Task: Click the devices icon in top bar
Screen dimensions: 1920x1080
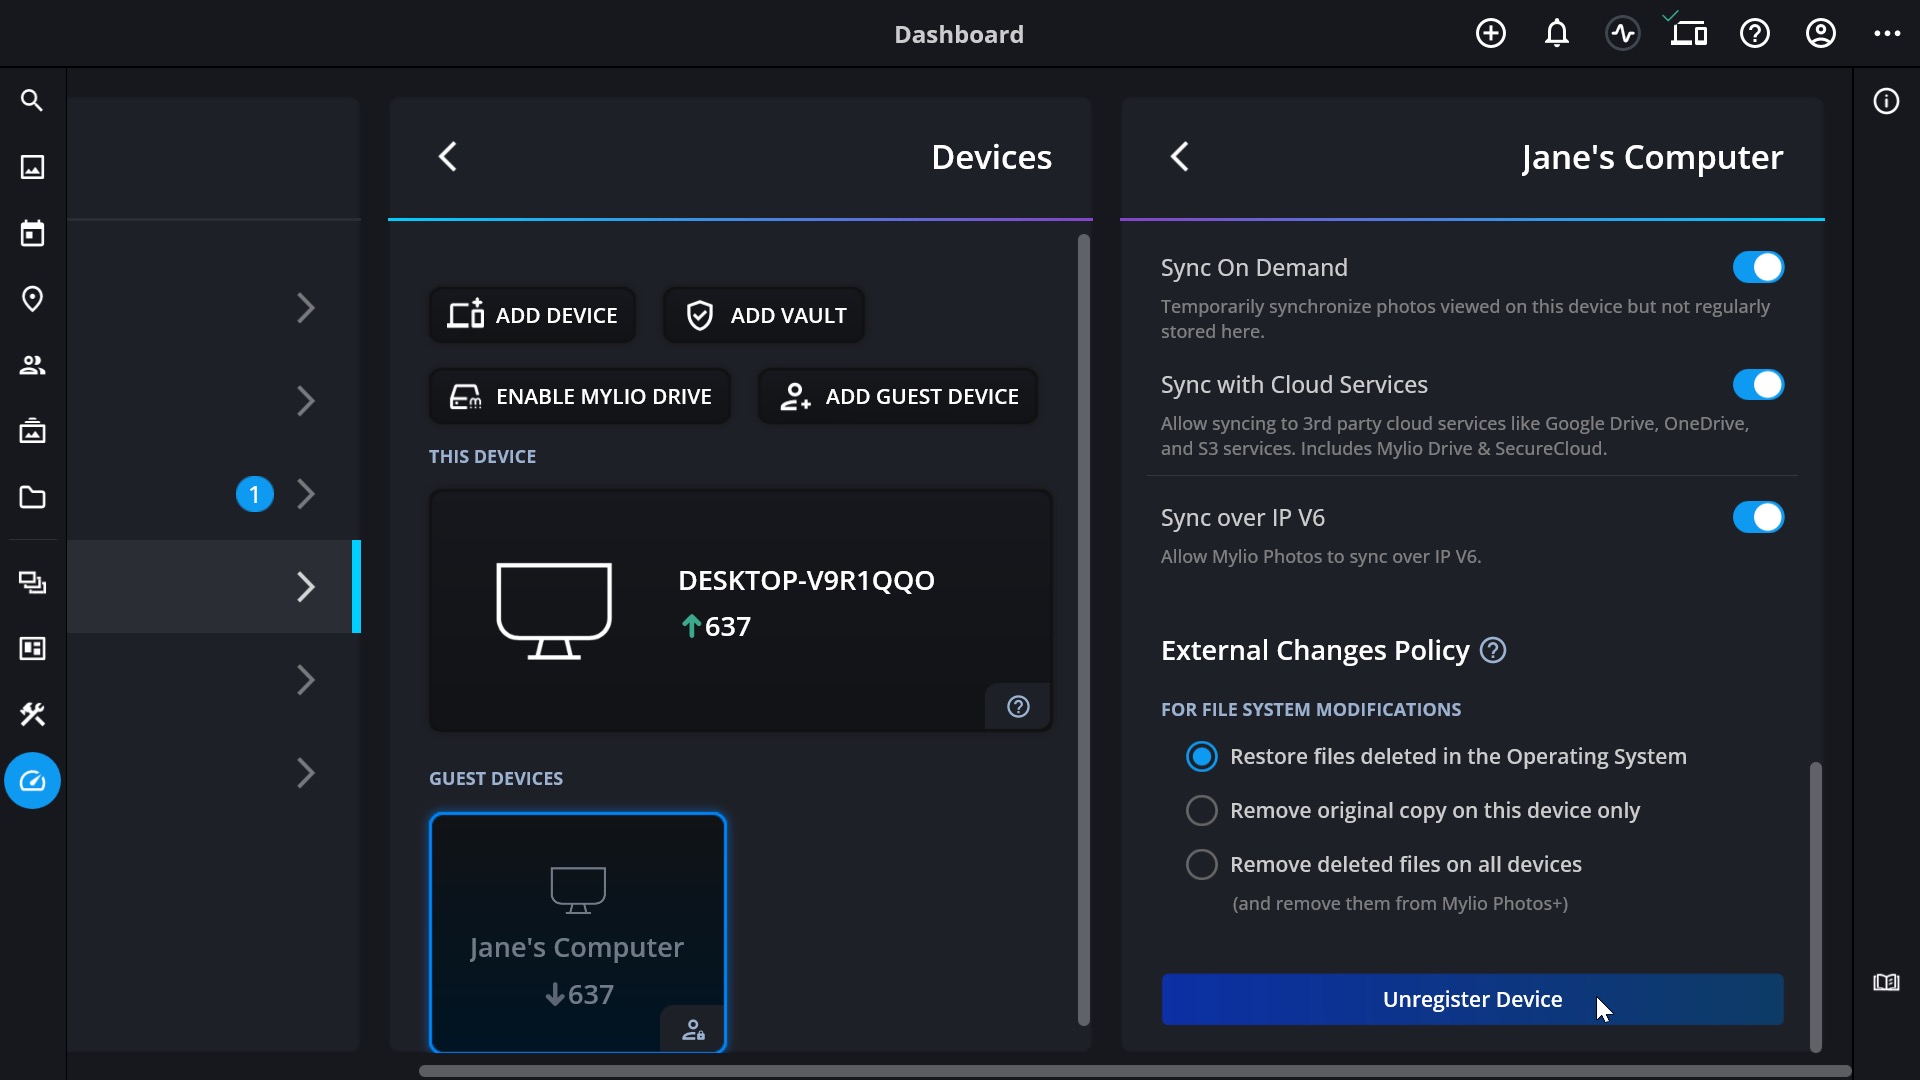Action: (x=1689, y=34)
